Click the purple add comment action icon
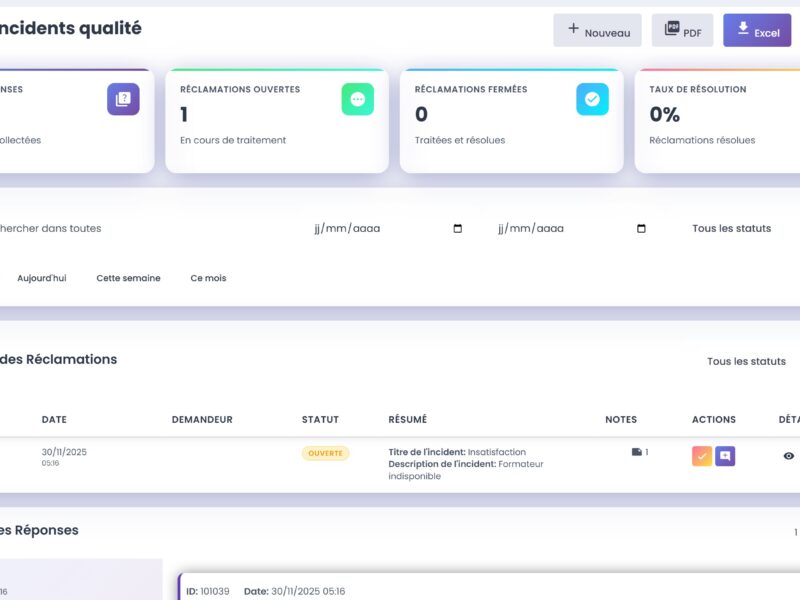Viewport: 800px width, 600px height. 725,456
